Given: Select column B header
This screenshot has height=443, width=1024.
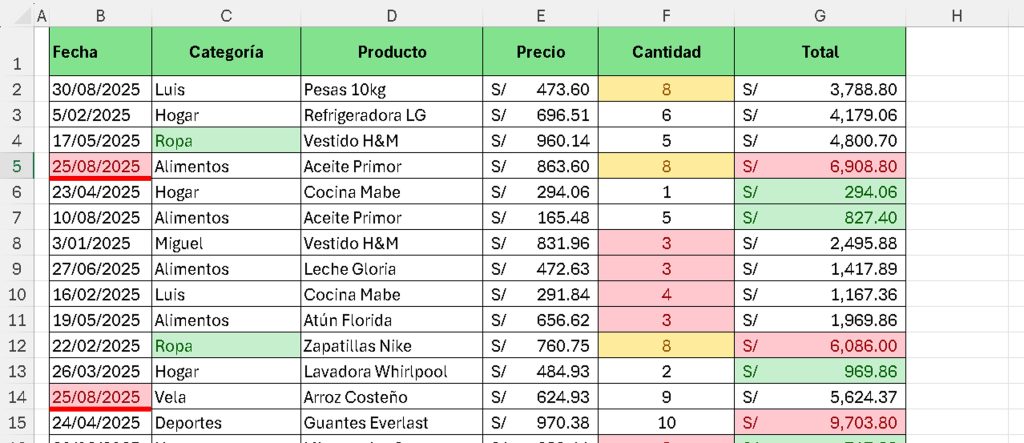Looking at the screenshot, I should point(101,17).
